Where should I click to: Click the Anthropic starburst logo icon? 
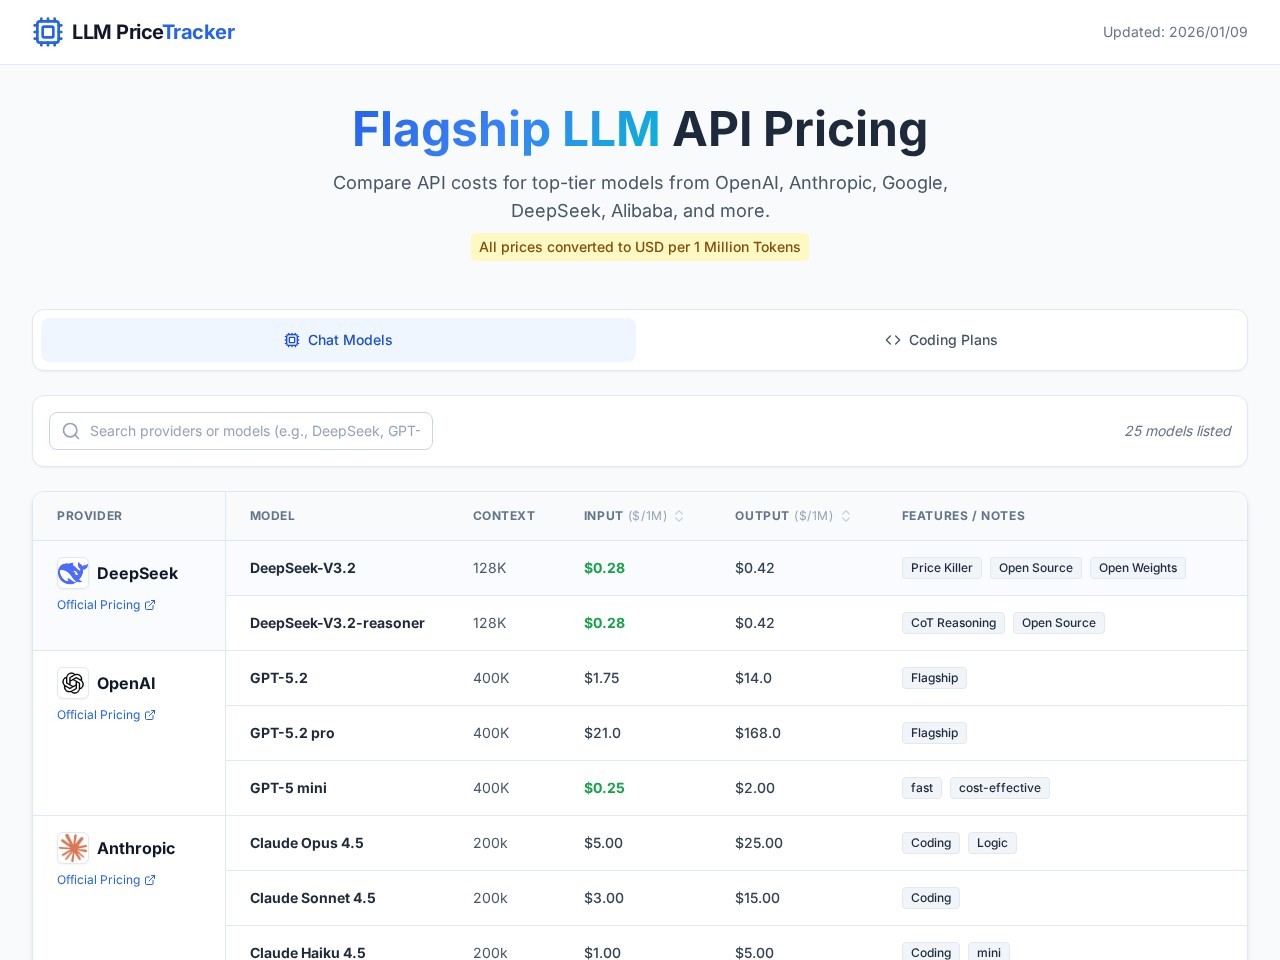coord(73,848)
